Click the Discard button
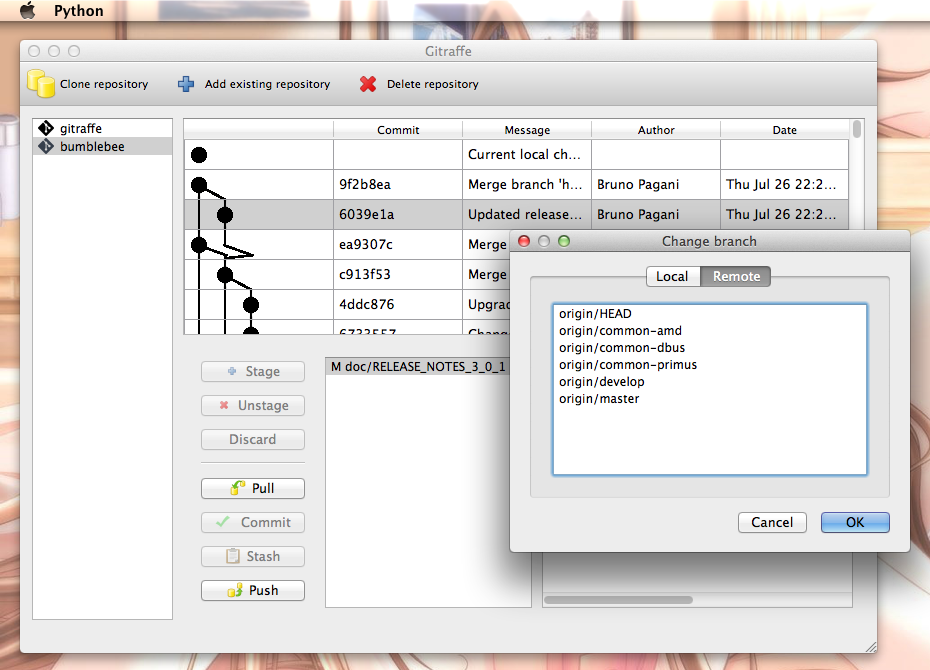Viewport: 930px width, 670px height. [253, 439]
